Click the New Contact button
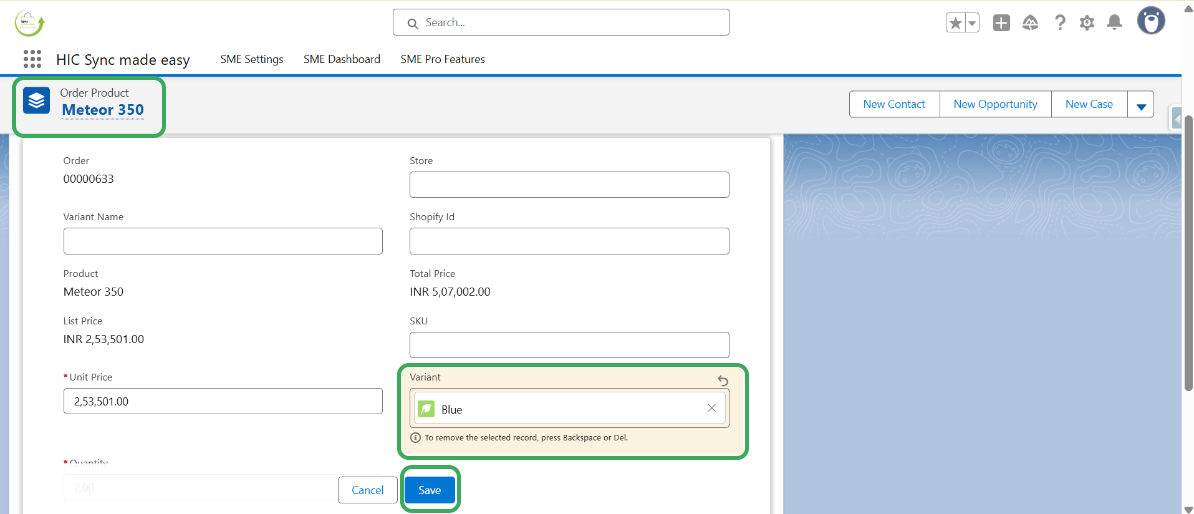This screenshot has height=514, width=1194. (x=894, y=104)
